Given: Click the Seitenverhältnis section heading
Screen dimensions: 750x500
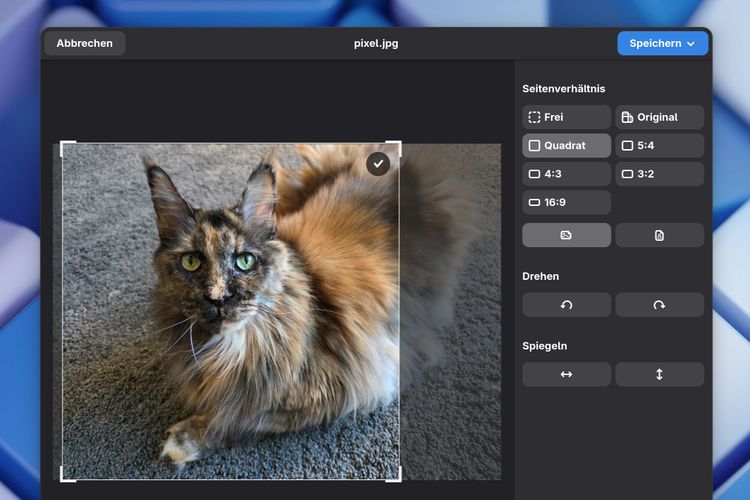Looking at the screenshot, I should 563,89.
